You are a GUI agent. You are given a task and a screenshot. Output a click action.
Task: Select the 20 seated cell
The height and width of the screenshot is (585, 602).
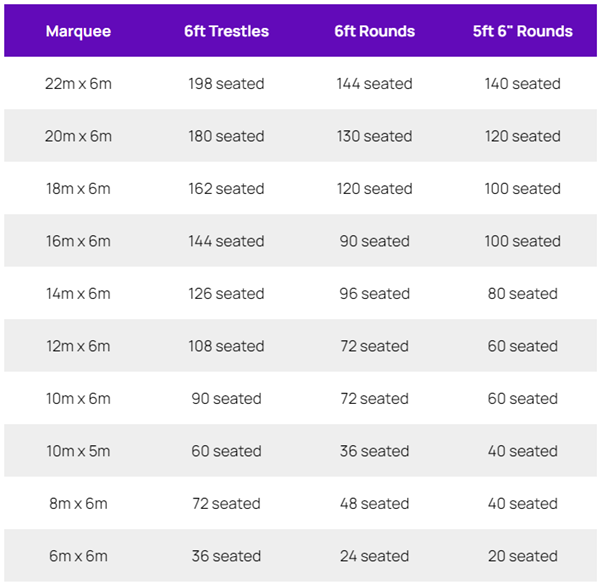tap(523, 557)
